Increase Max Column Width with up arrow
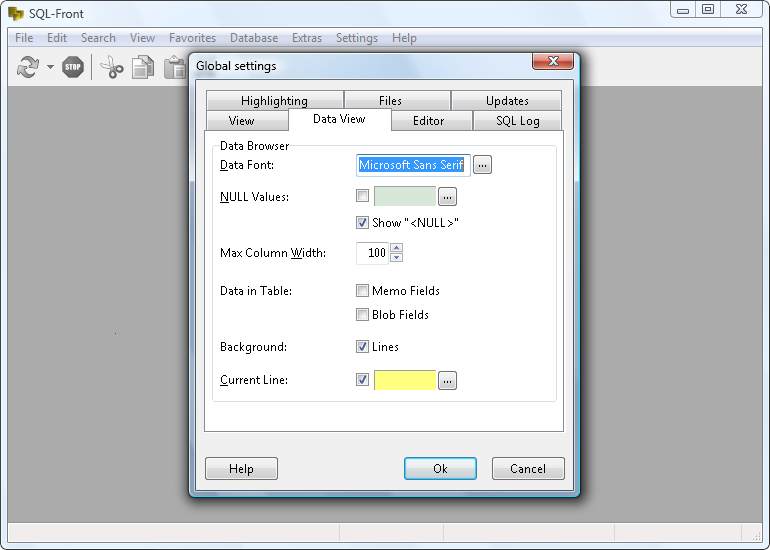 pos(397,248)
